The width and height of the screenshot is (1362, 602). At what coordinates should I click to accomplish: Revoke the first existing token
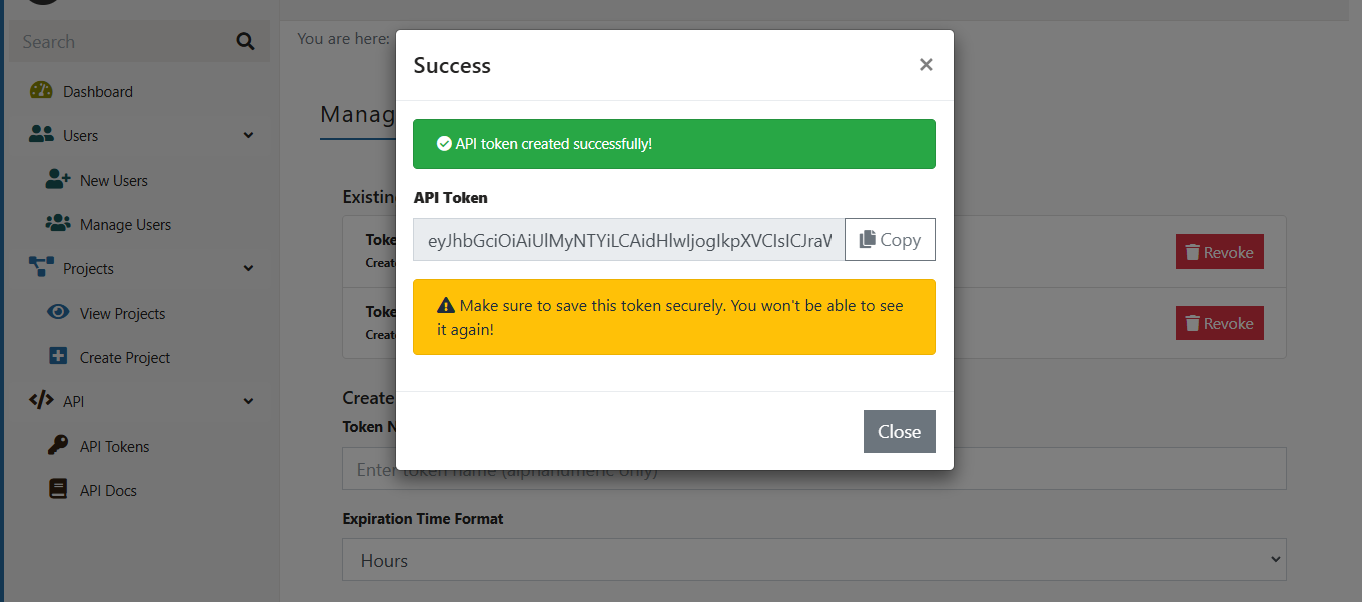(x=1220, y=252)
